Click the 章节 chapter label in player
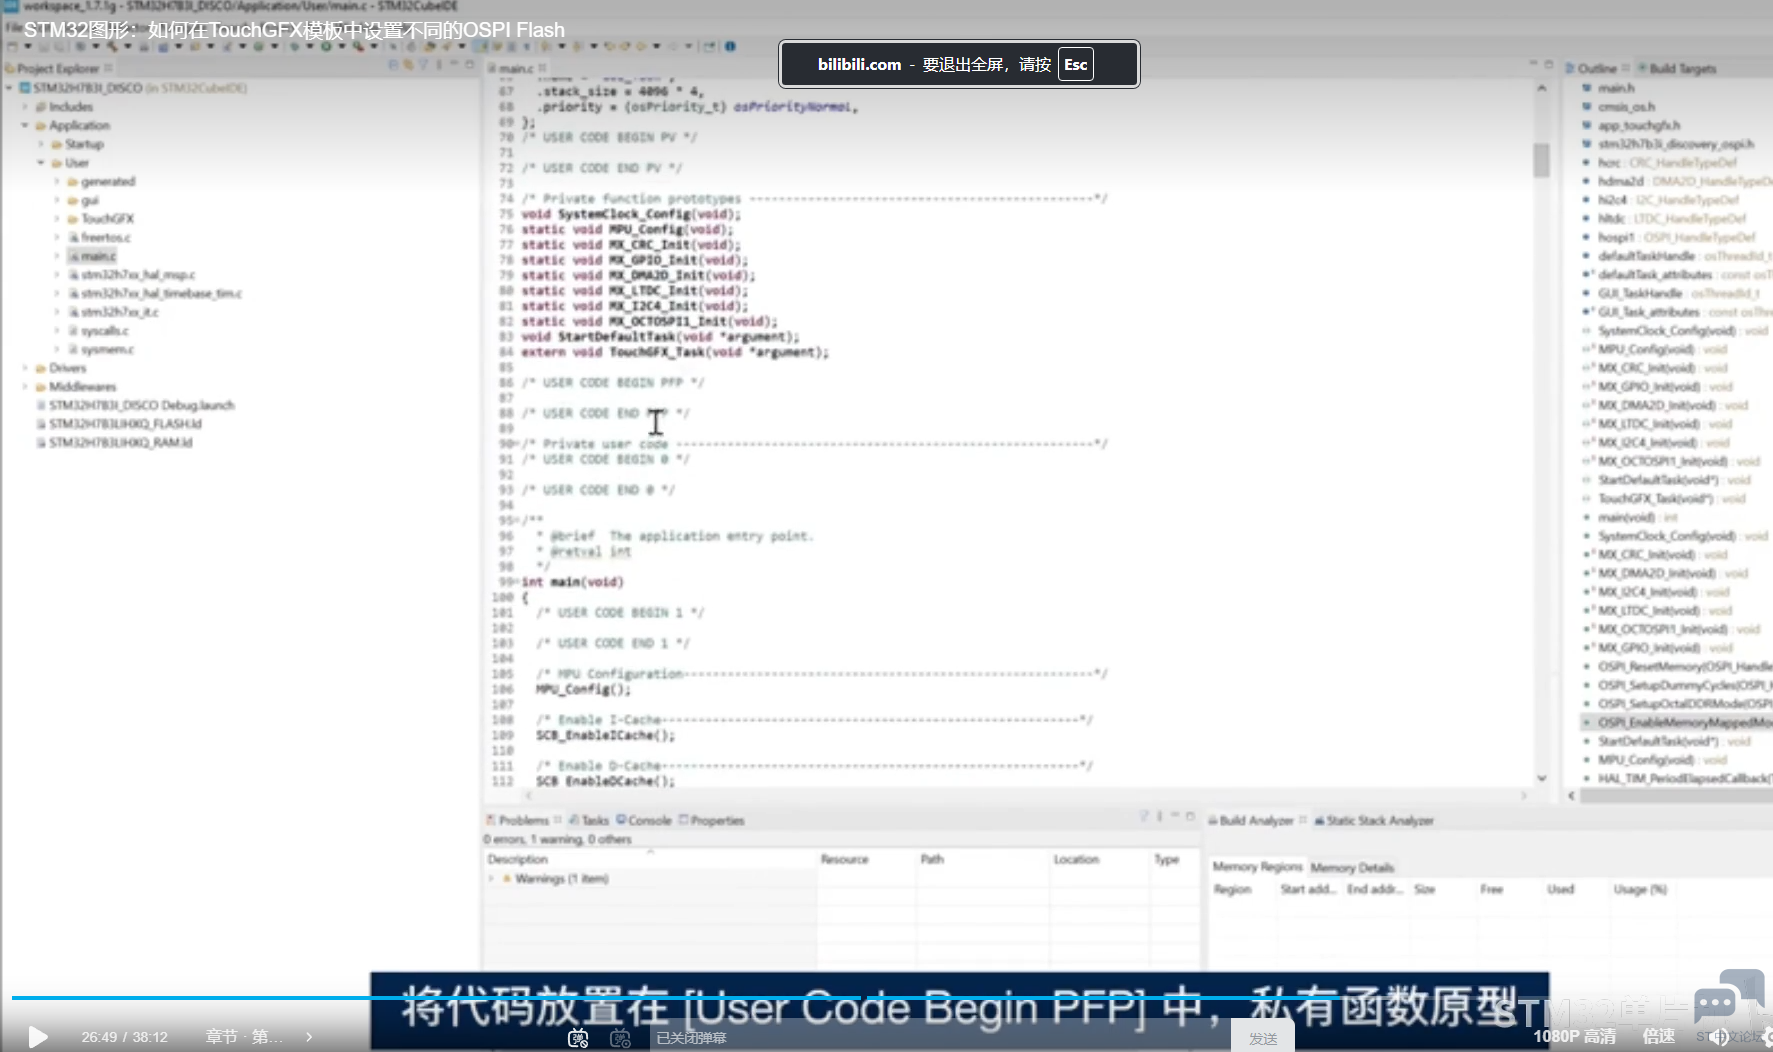1773x1052 pixels. 244,1037
